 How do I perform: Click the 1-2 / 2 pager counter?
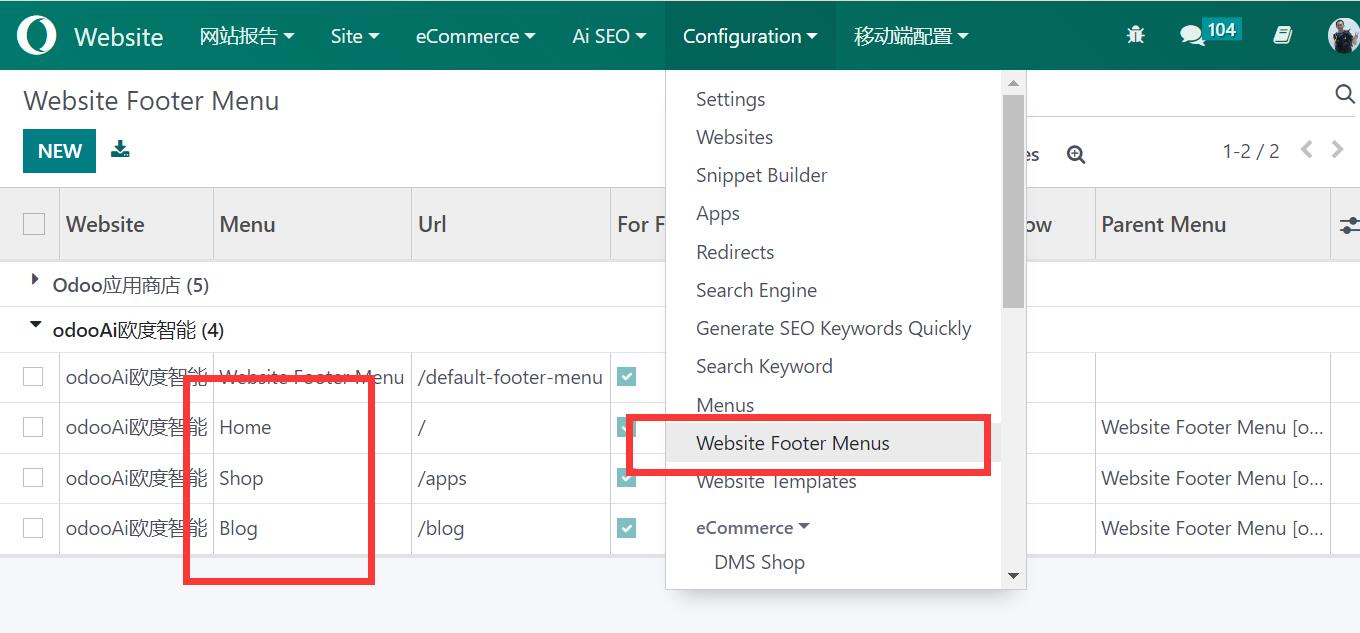[1250, 151]
